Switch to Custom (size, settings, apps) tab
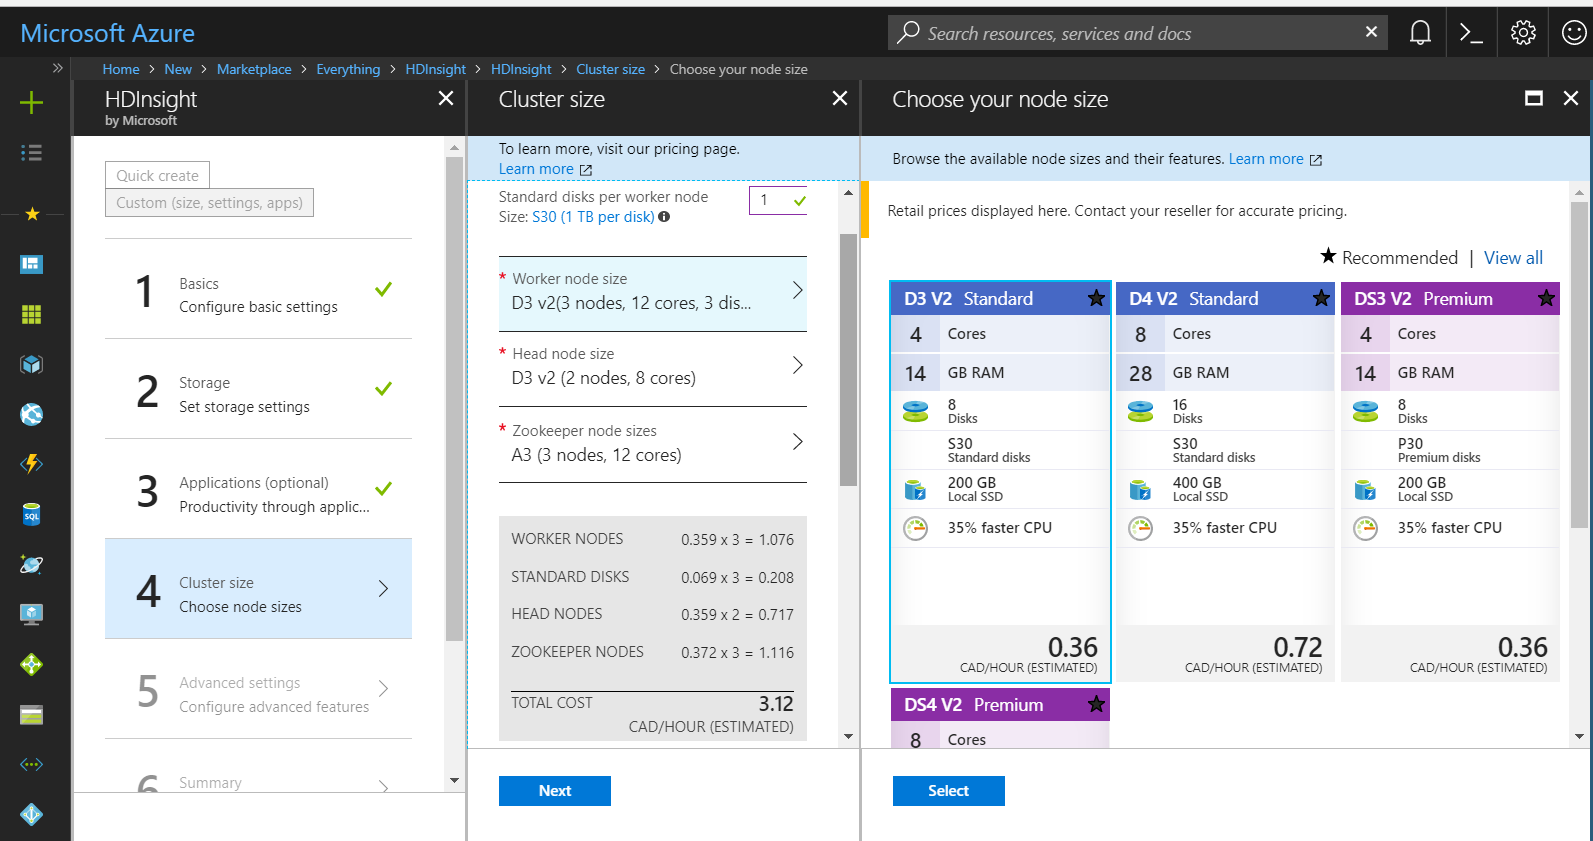This screenshot has width=1593, height=841. 209,202
